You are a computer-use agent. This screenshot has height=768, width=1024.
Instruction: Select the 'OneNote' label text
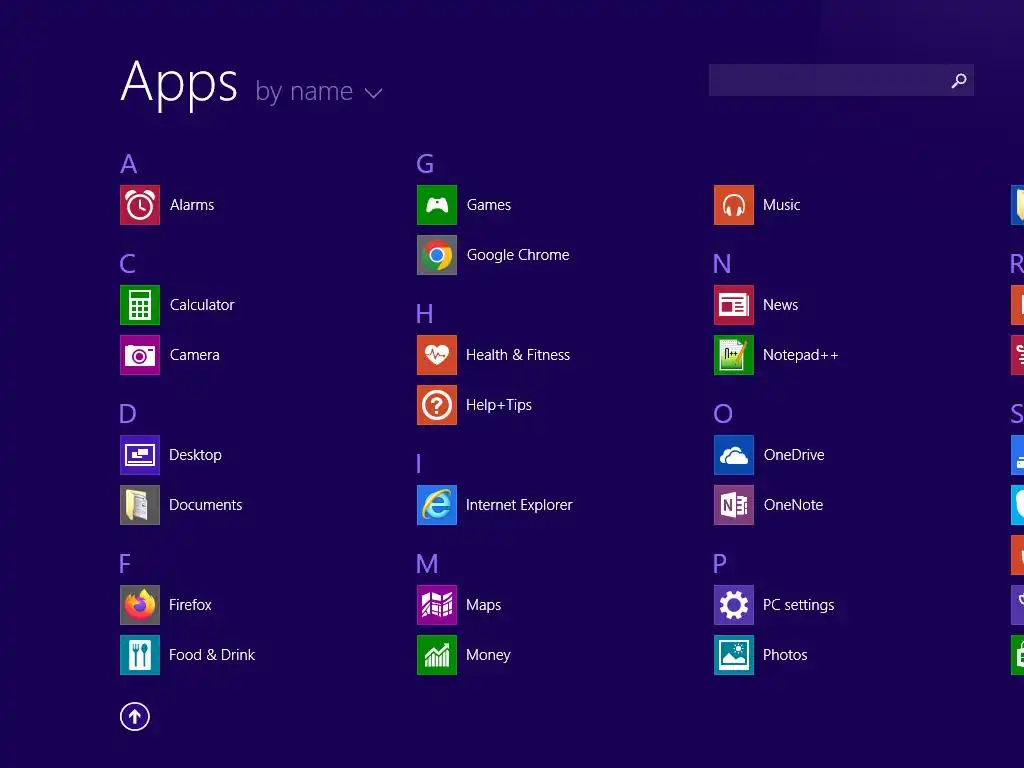tap(793, 505)
